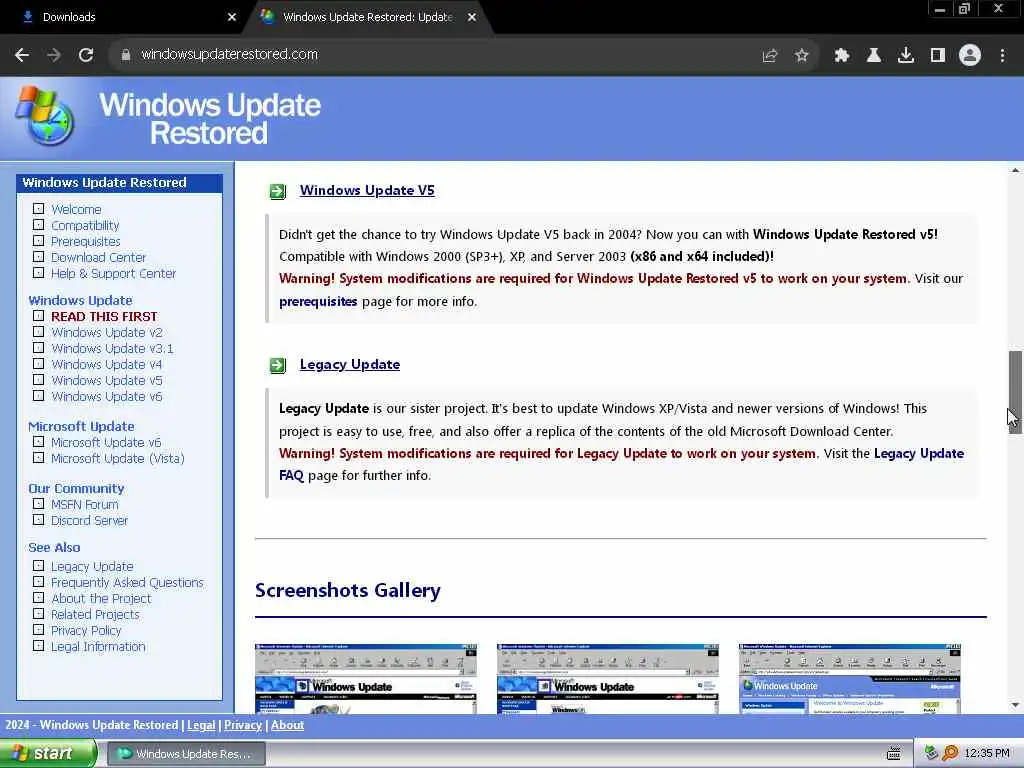1024x768 pixels.
Task: Open READ THIS FIRST link
Action: (104, 316)
